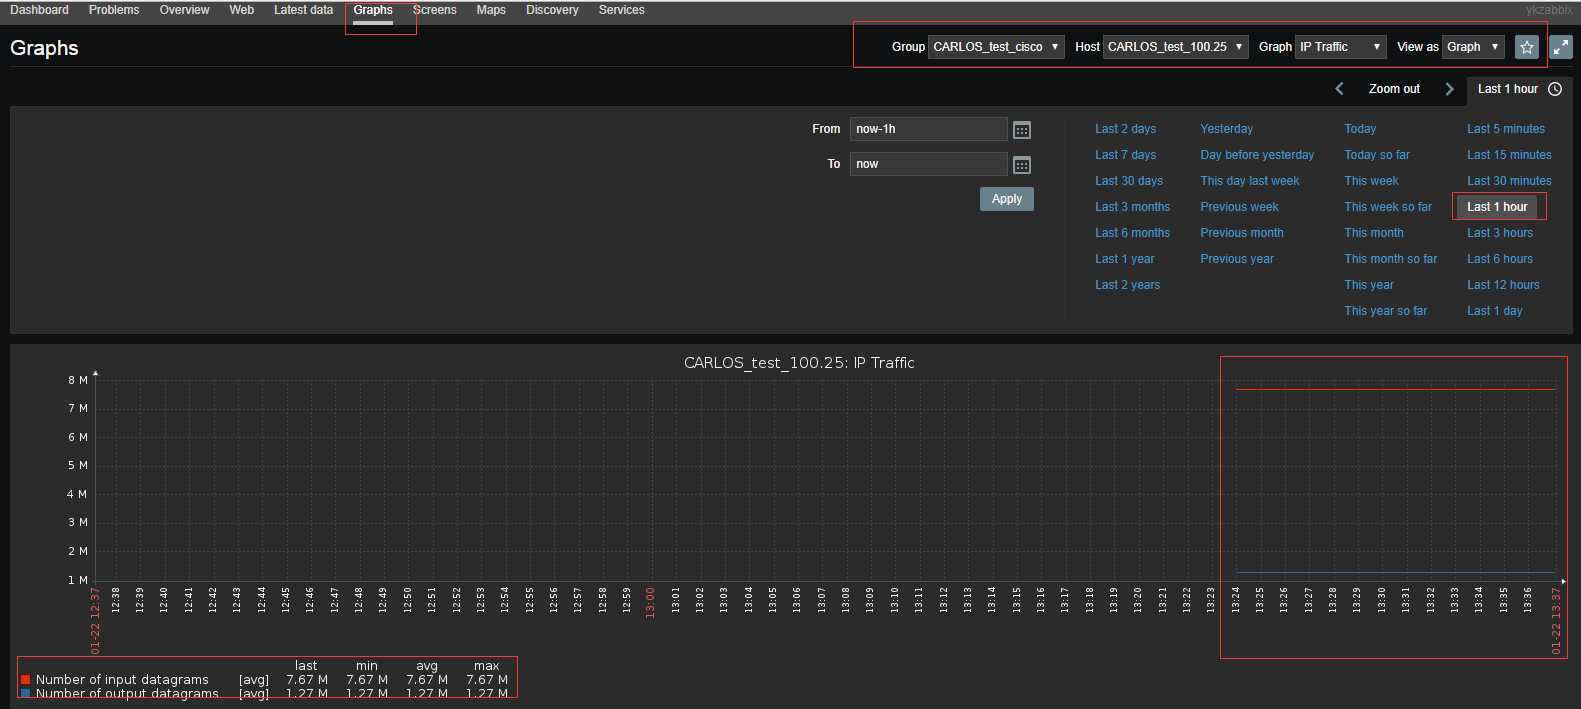Select Last 6 hours range
The height and width of the screenshot is (709, 1581).
[x=1500, y=259]
